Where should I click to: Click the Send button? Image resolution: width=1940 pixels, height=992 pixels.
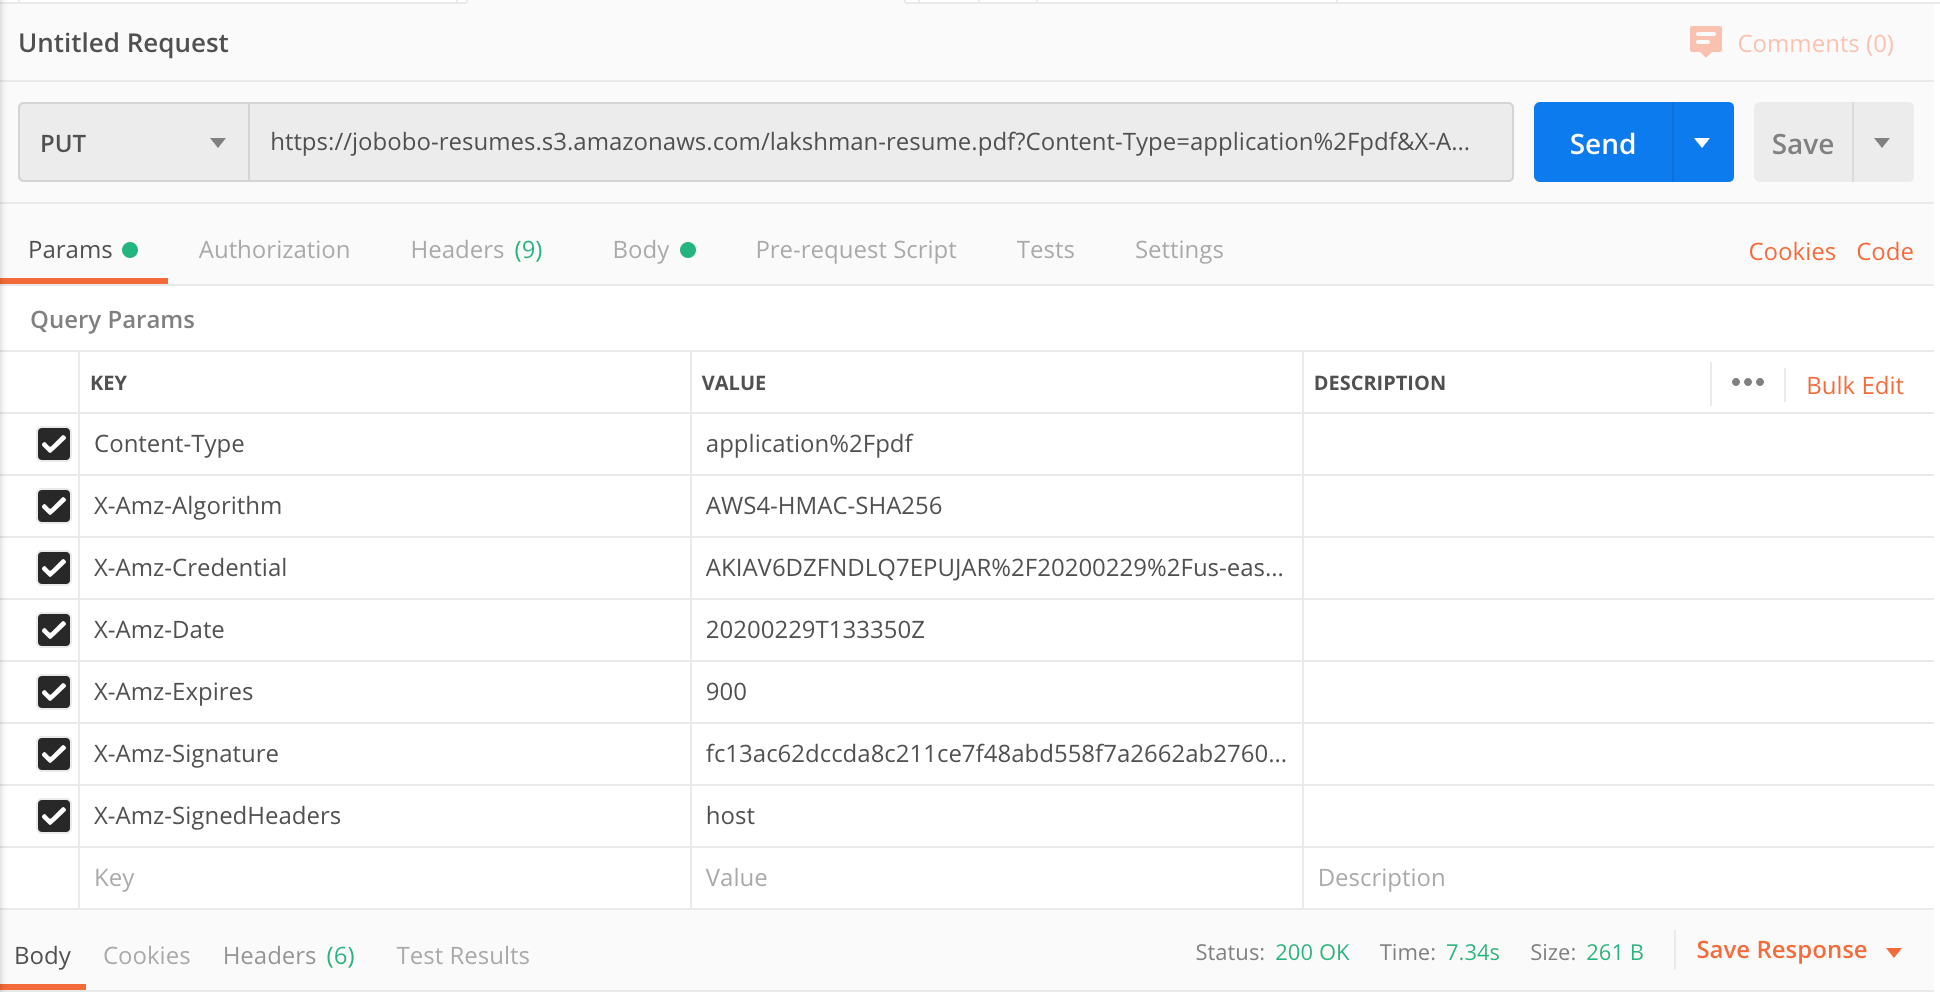(1600, 142)
